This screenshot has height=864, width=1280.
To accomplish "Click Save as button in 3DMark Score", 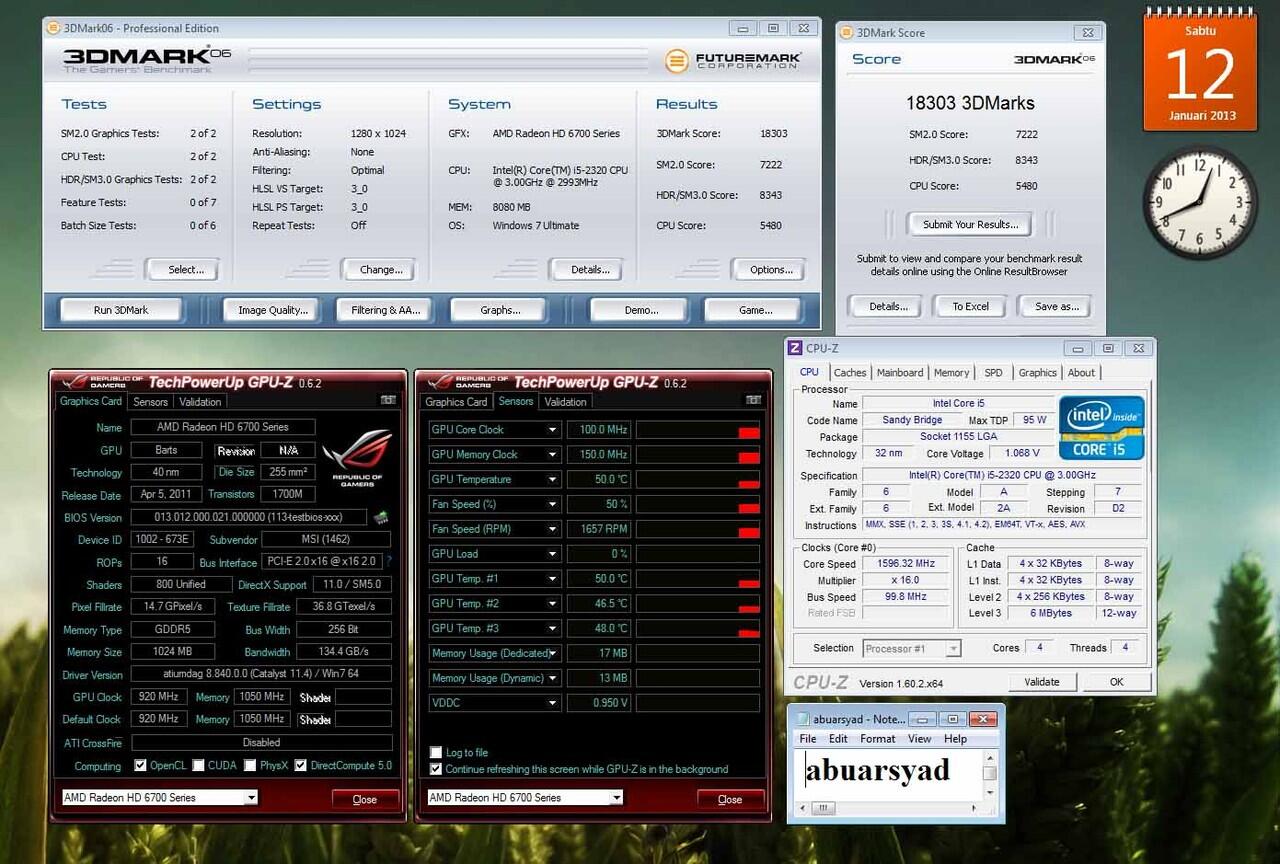I will click(x=1057, y=307).
